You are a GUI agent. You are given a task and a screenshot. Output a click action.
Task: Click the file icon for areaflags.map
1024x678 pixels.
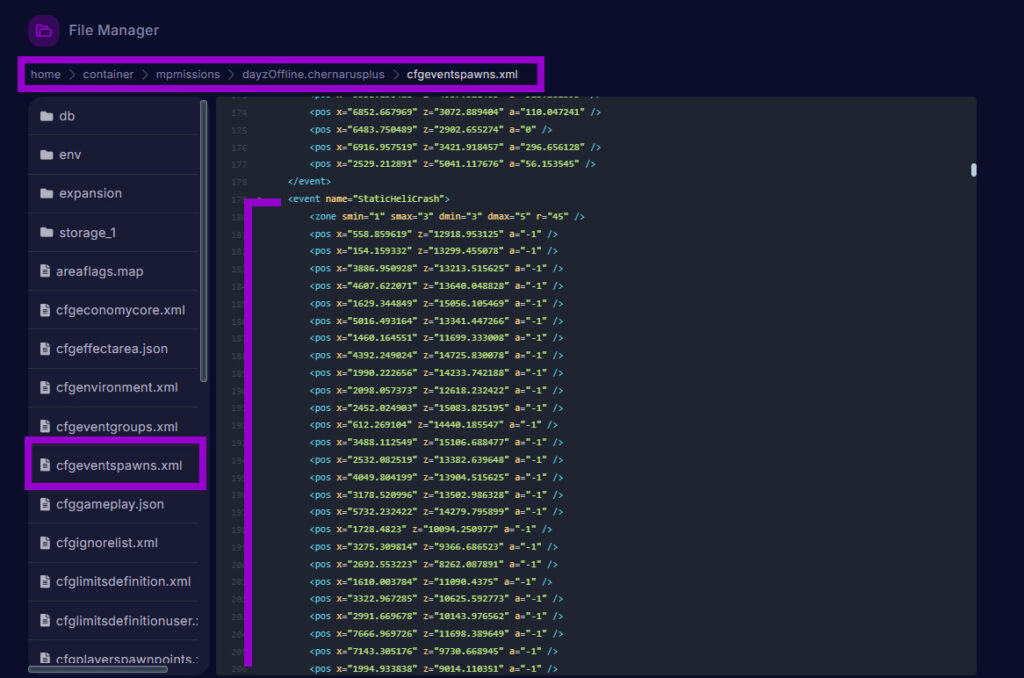click(x=45, y=271)
